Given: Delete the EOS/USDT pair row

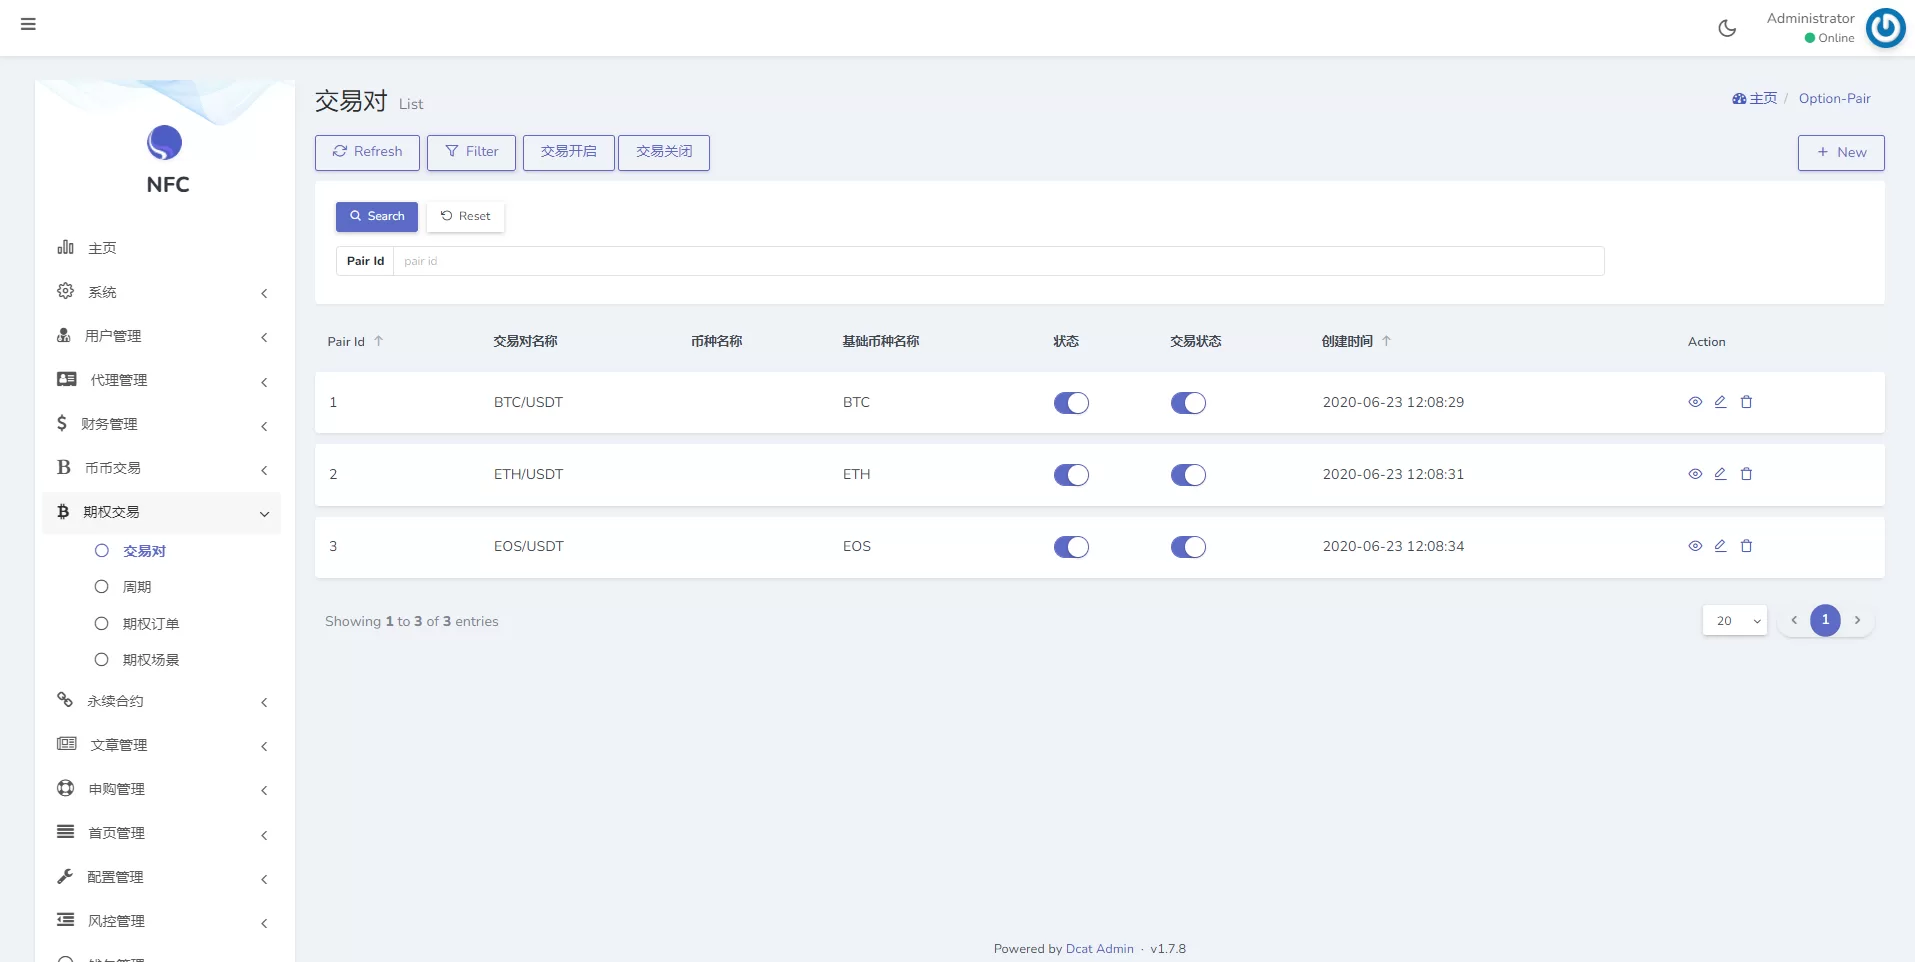Looking at the screenshot, I should (1746, 546).
